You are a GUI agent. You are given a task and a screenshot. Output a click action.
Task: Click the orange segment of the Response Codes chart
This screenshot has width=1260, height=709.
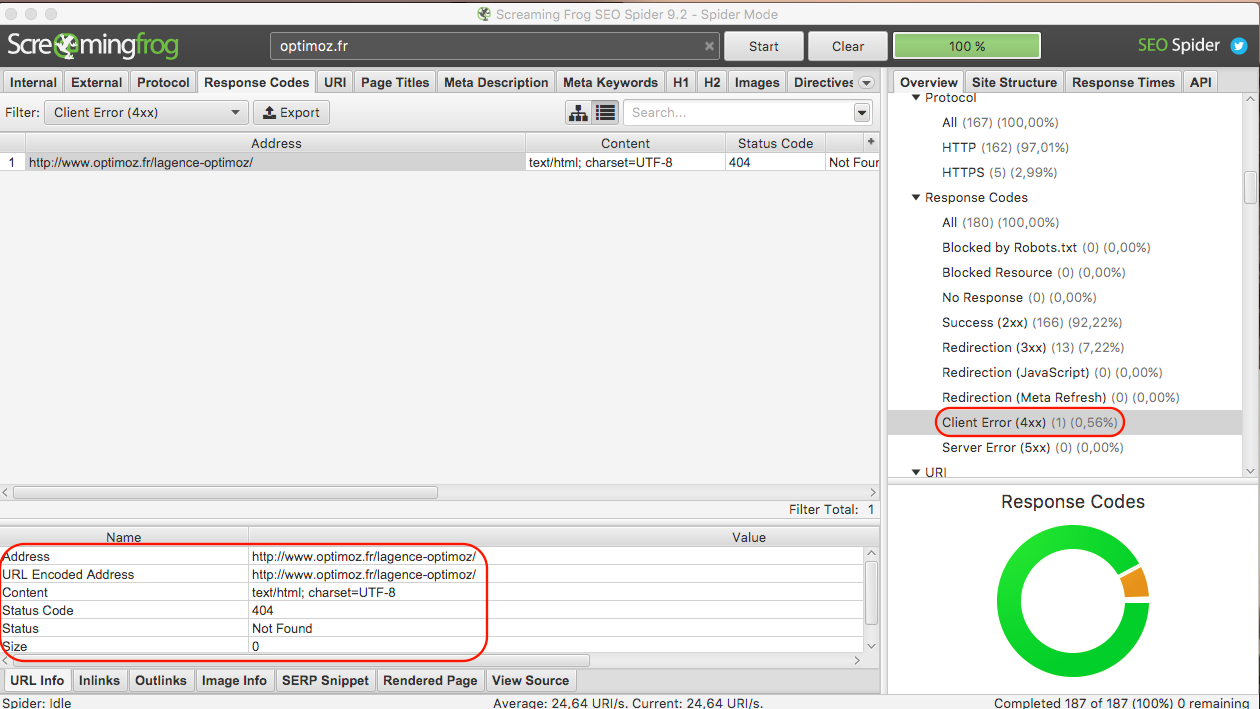click(1135, 583)
